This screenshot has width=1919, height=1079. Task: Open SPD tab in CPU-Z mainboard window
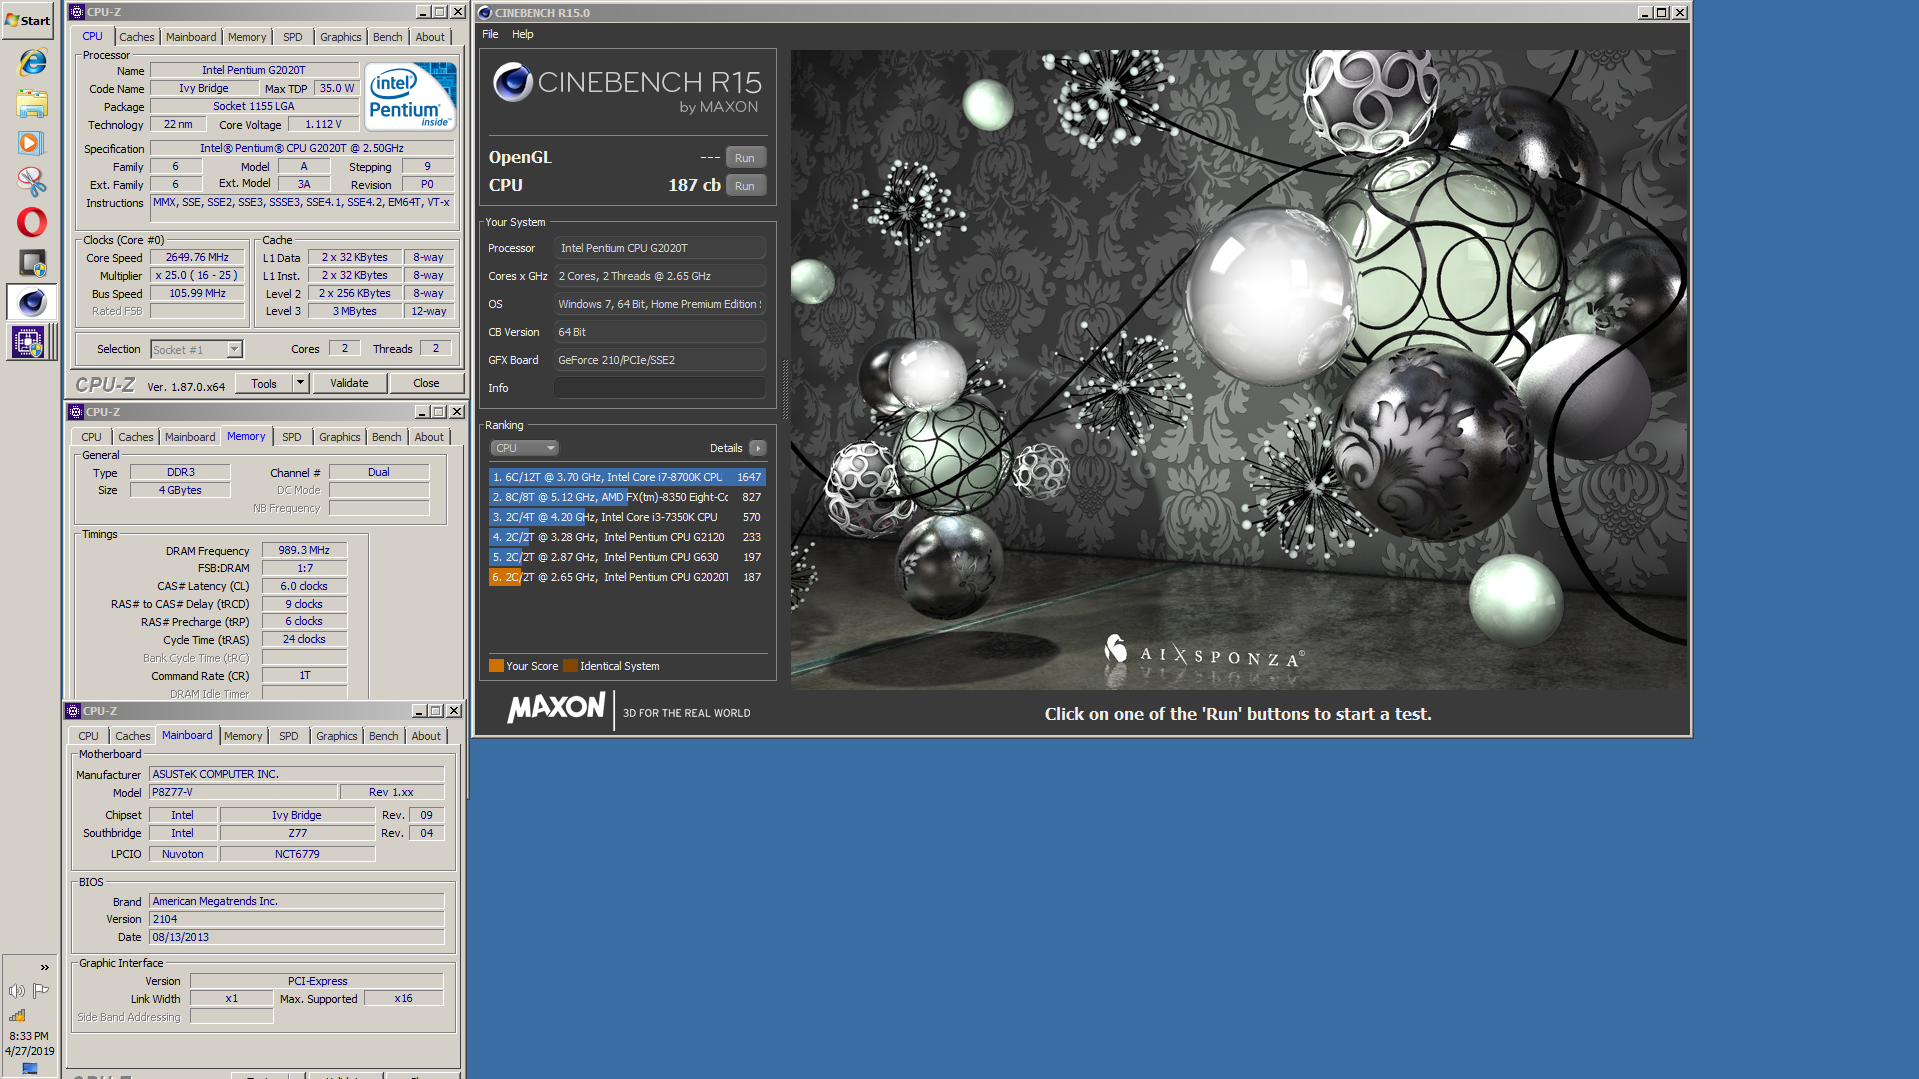pos(289,736)
